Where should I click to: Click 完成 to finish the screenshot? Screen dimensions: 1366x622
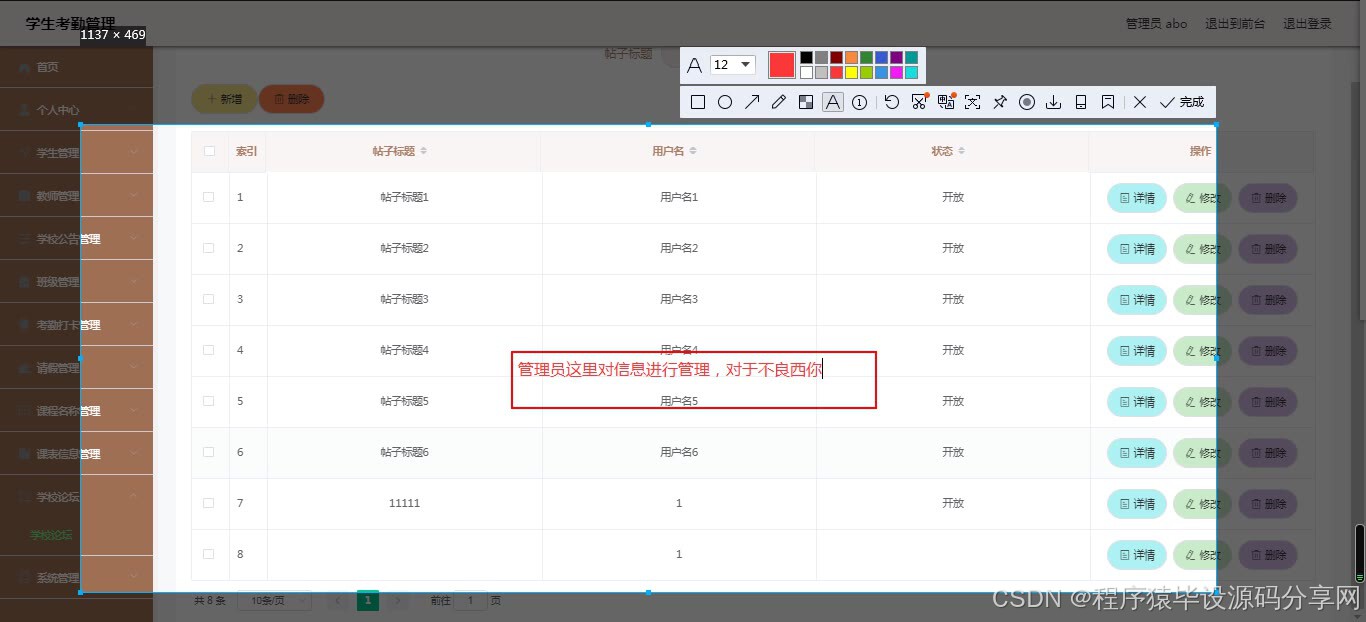1182,102
